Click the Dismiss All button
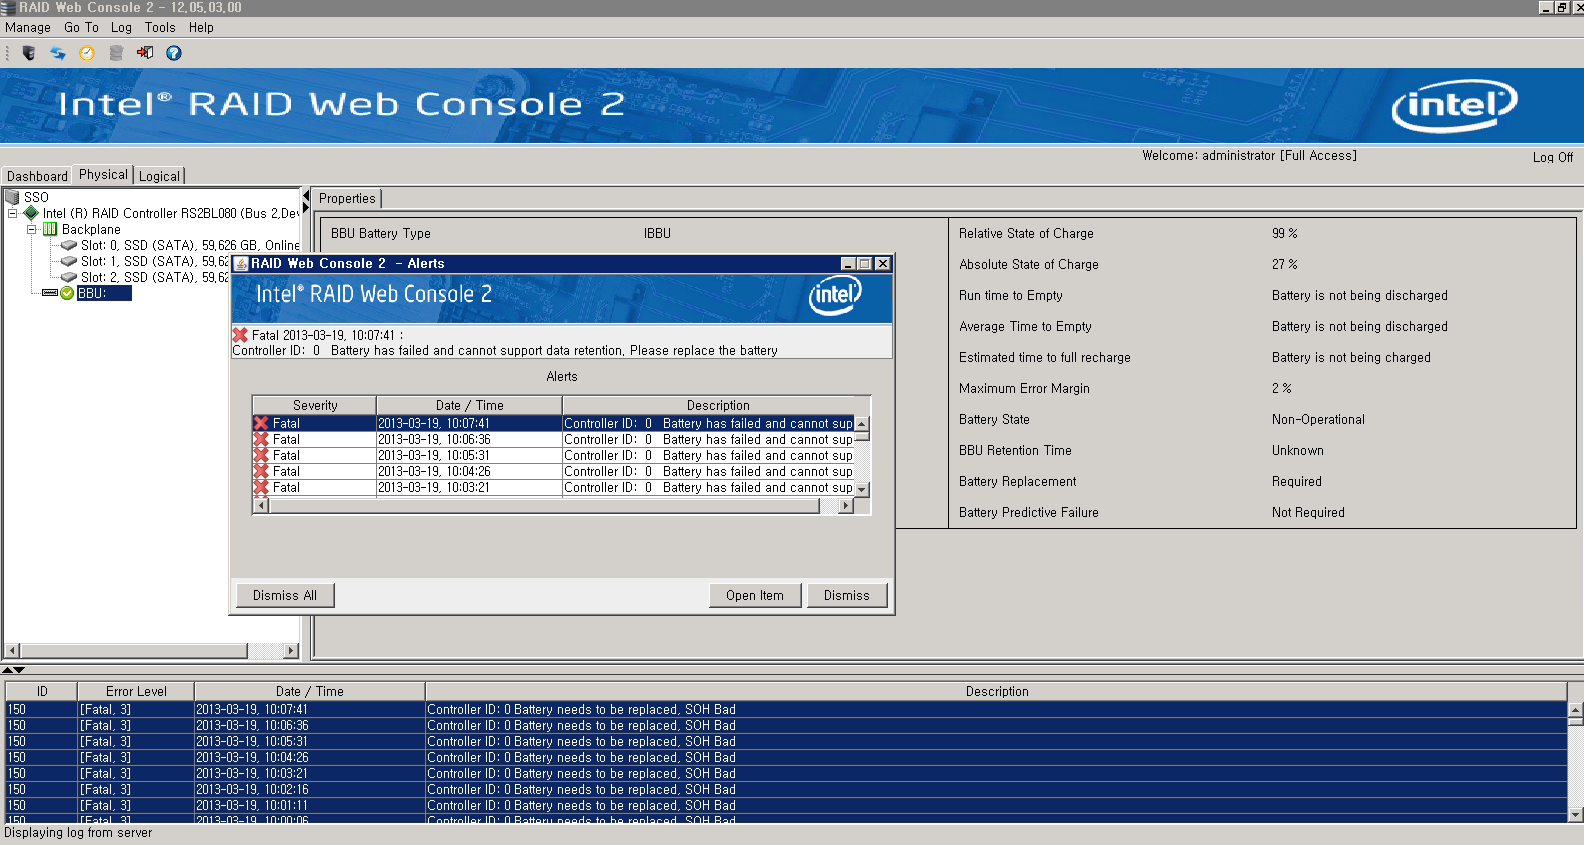 285,595
